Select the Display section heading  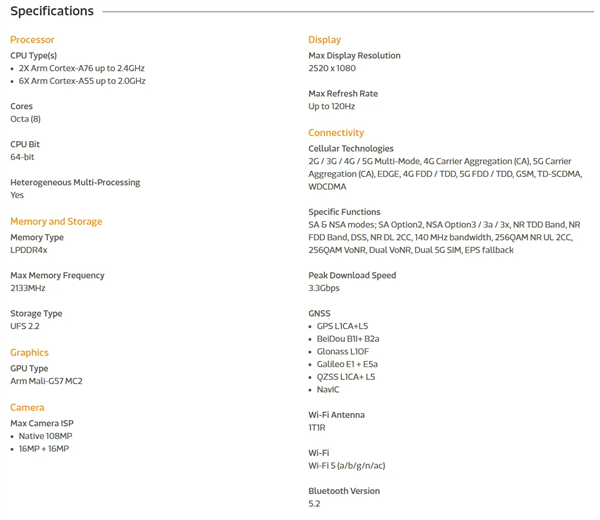[324, 40]
